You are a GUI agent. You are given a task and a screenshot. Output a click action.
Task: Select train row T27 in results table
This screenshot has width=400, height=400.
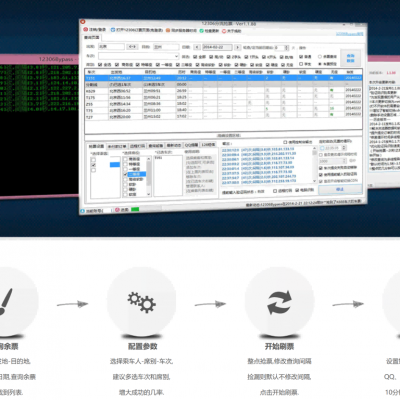[223, 116]
